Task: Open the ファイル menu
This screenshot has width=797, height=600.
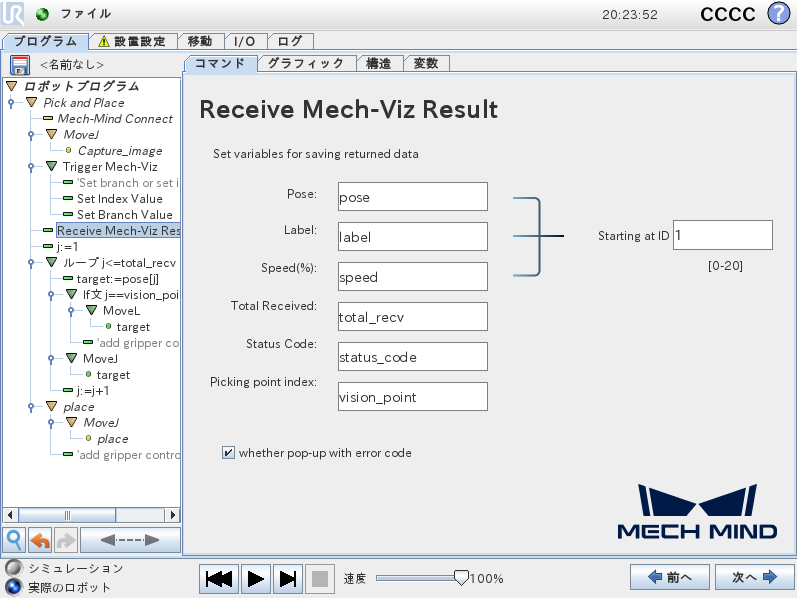Action: [85, 14]
